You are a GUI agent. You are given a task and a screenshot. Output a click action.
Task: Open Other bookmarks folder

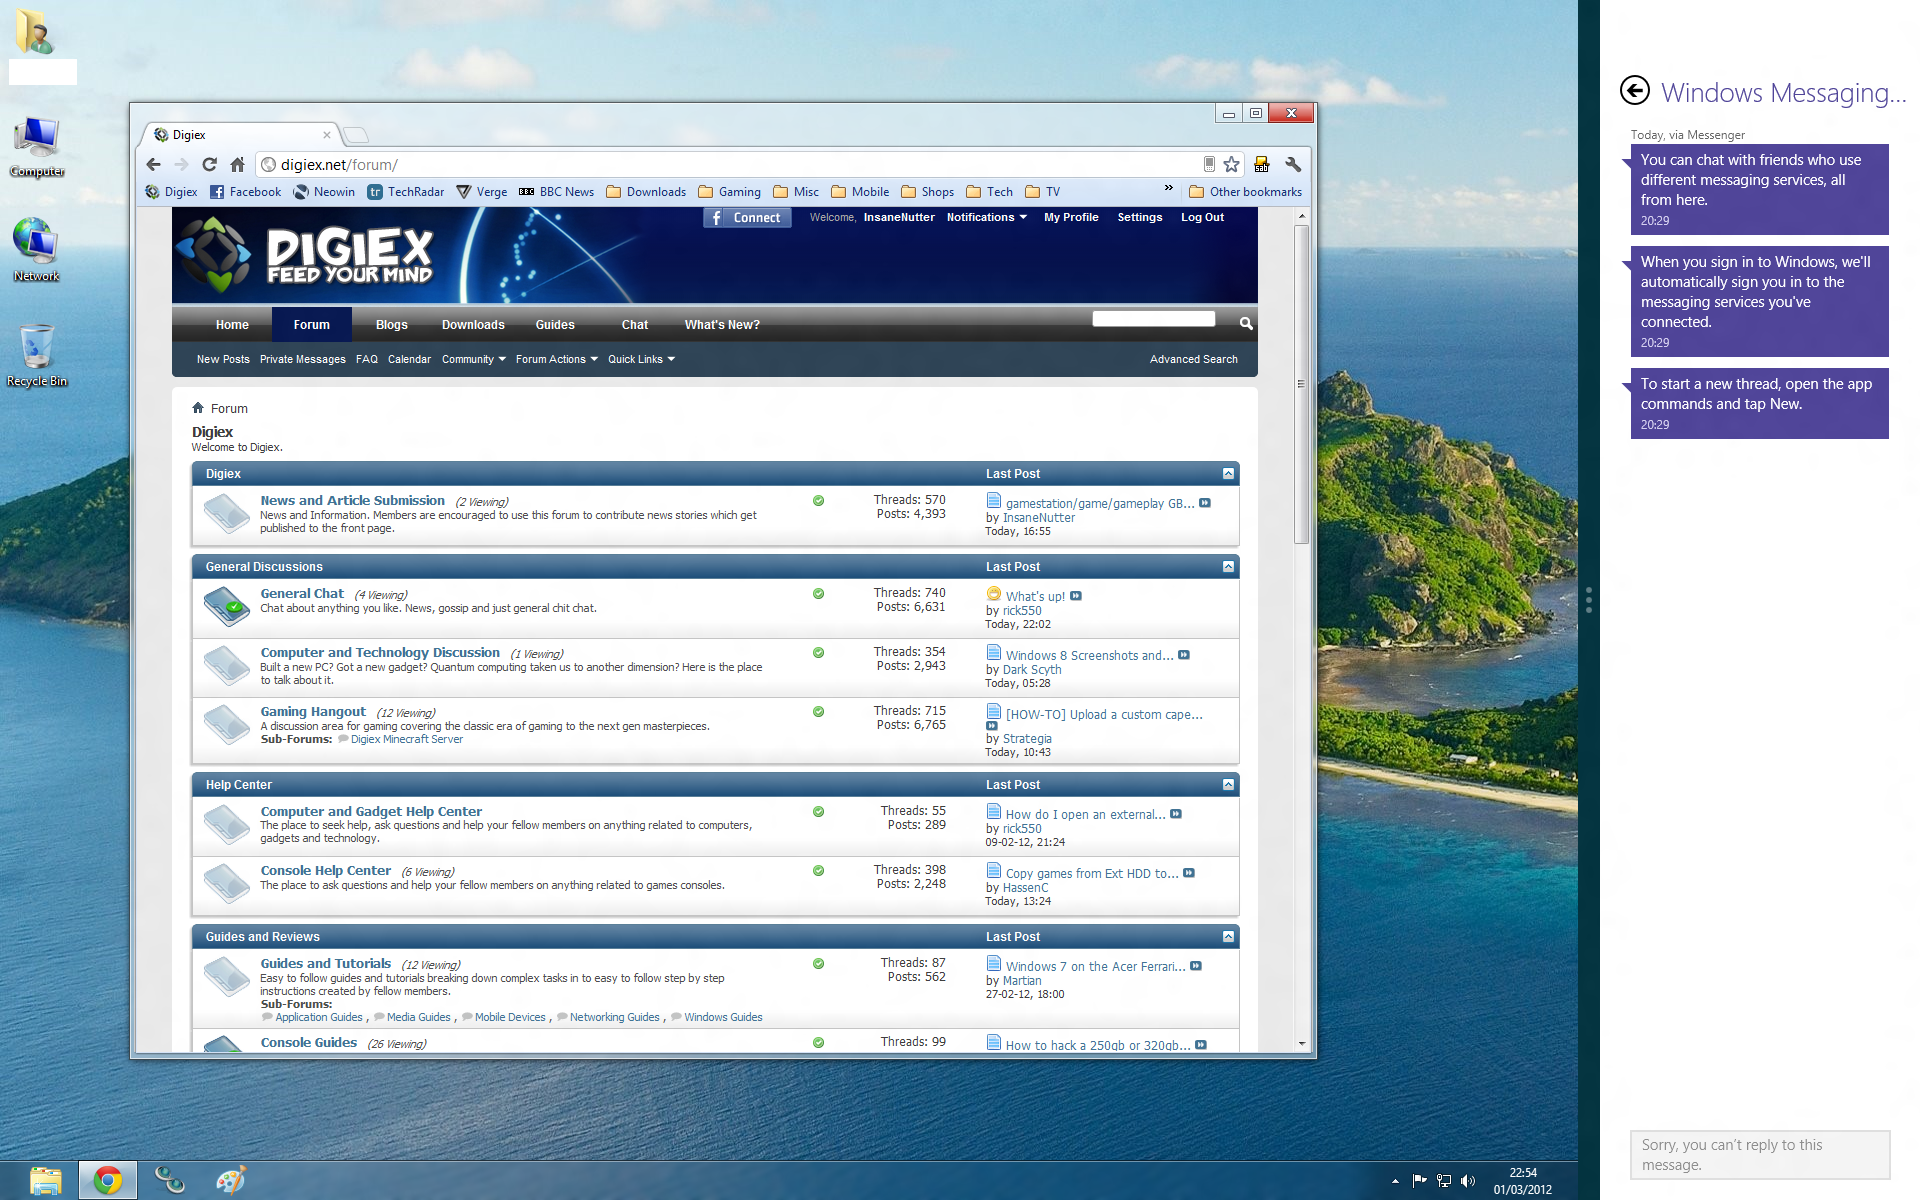click(x=1245, y=192)
